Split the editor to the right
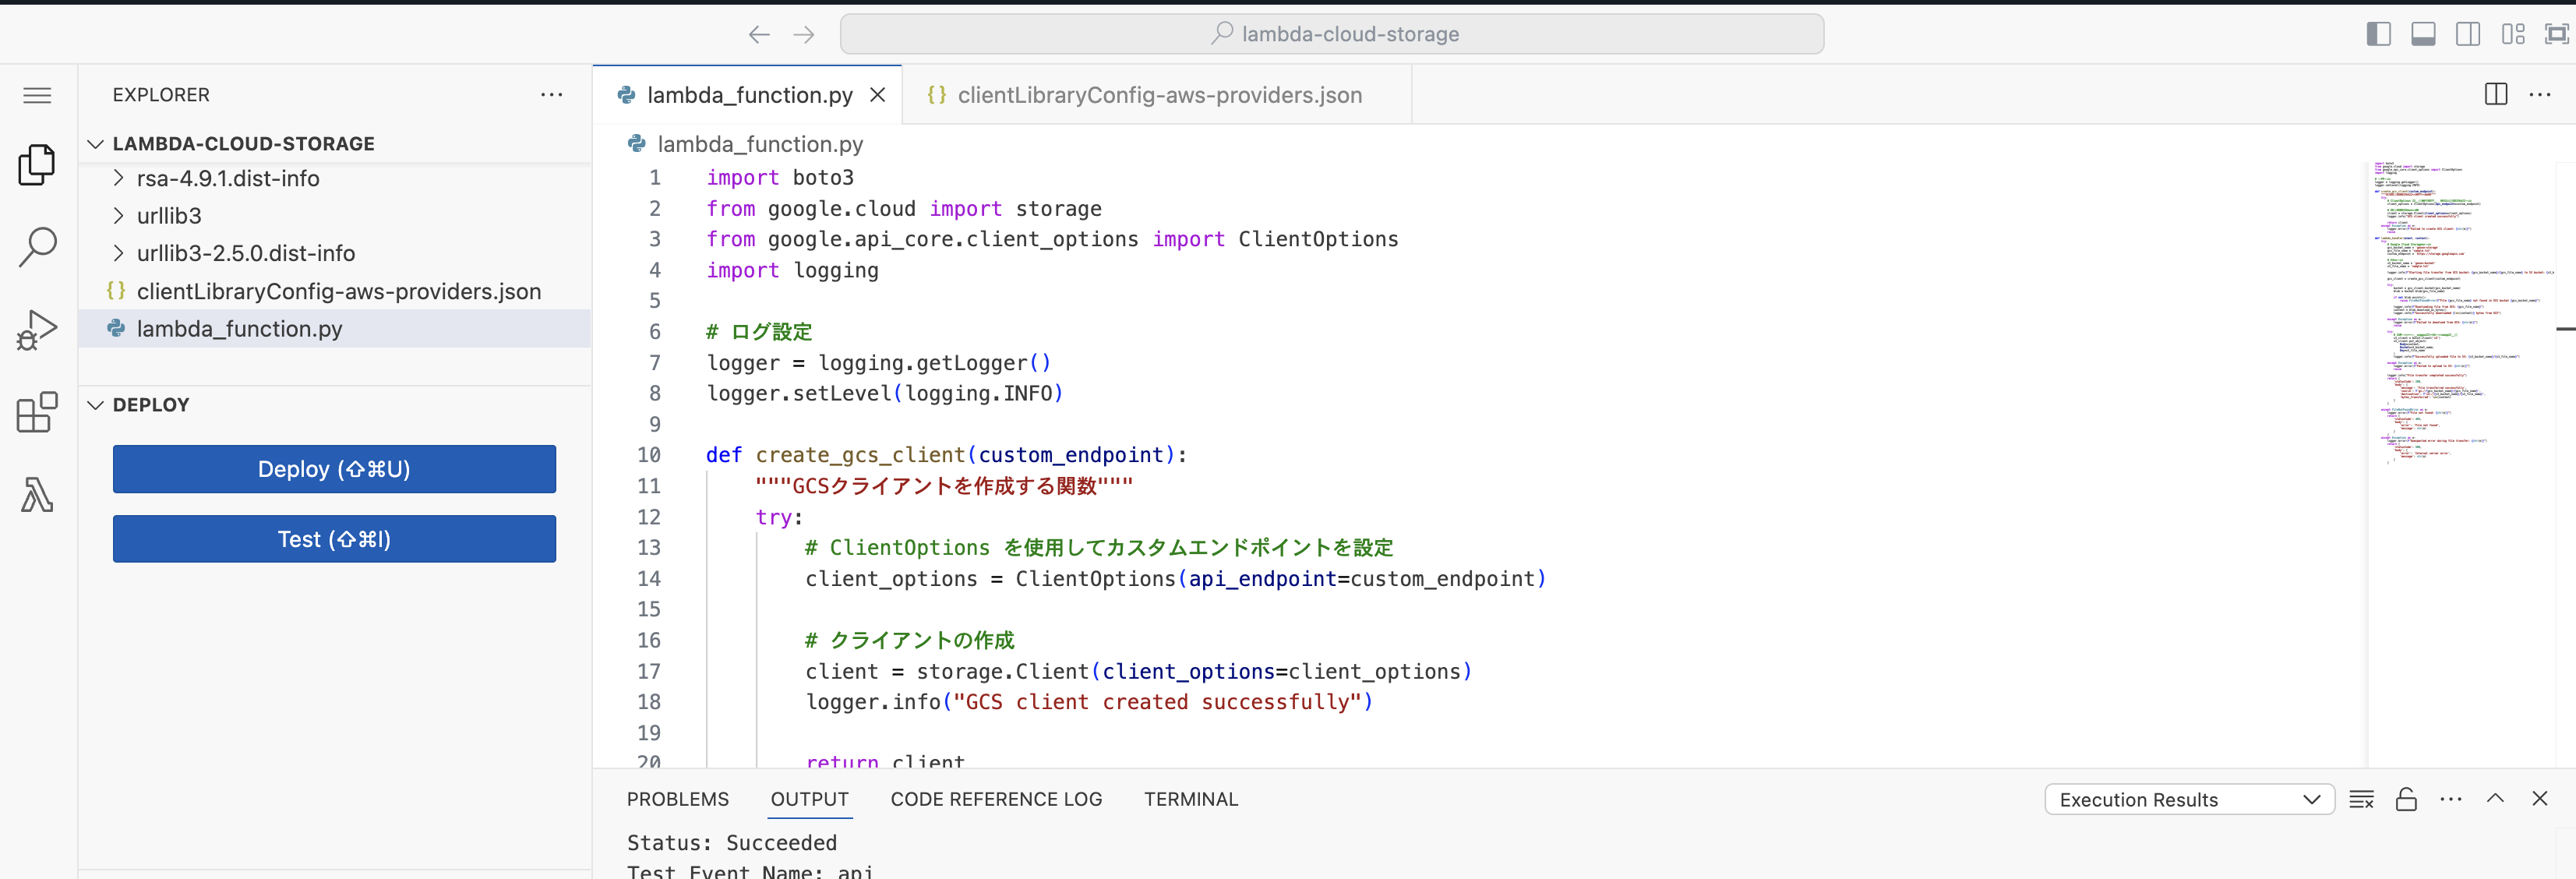The width and height of the screenshot is (2576, 879). click(x=2495, y=95)
